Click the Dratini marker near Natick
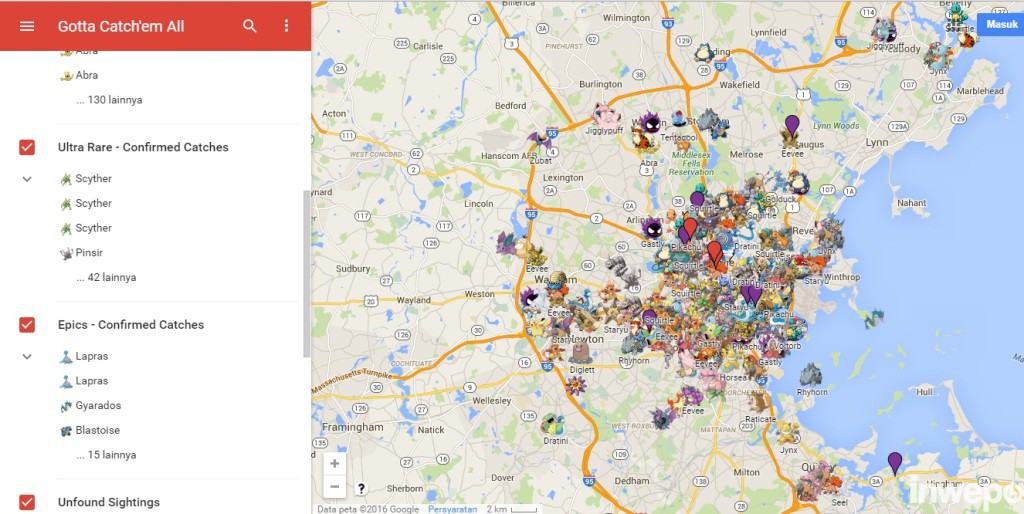This screenshot has height=514, width=1024. pyautogui.click(x=552, y=425)
